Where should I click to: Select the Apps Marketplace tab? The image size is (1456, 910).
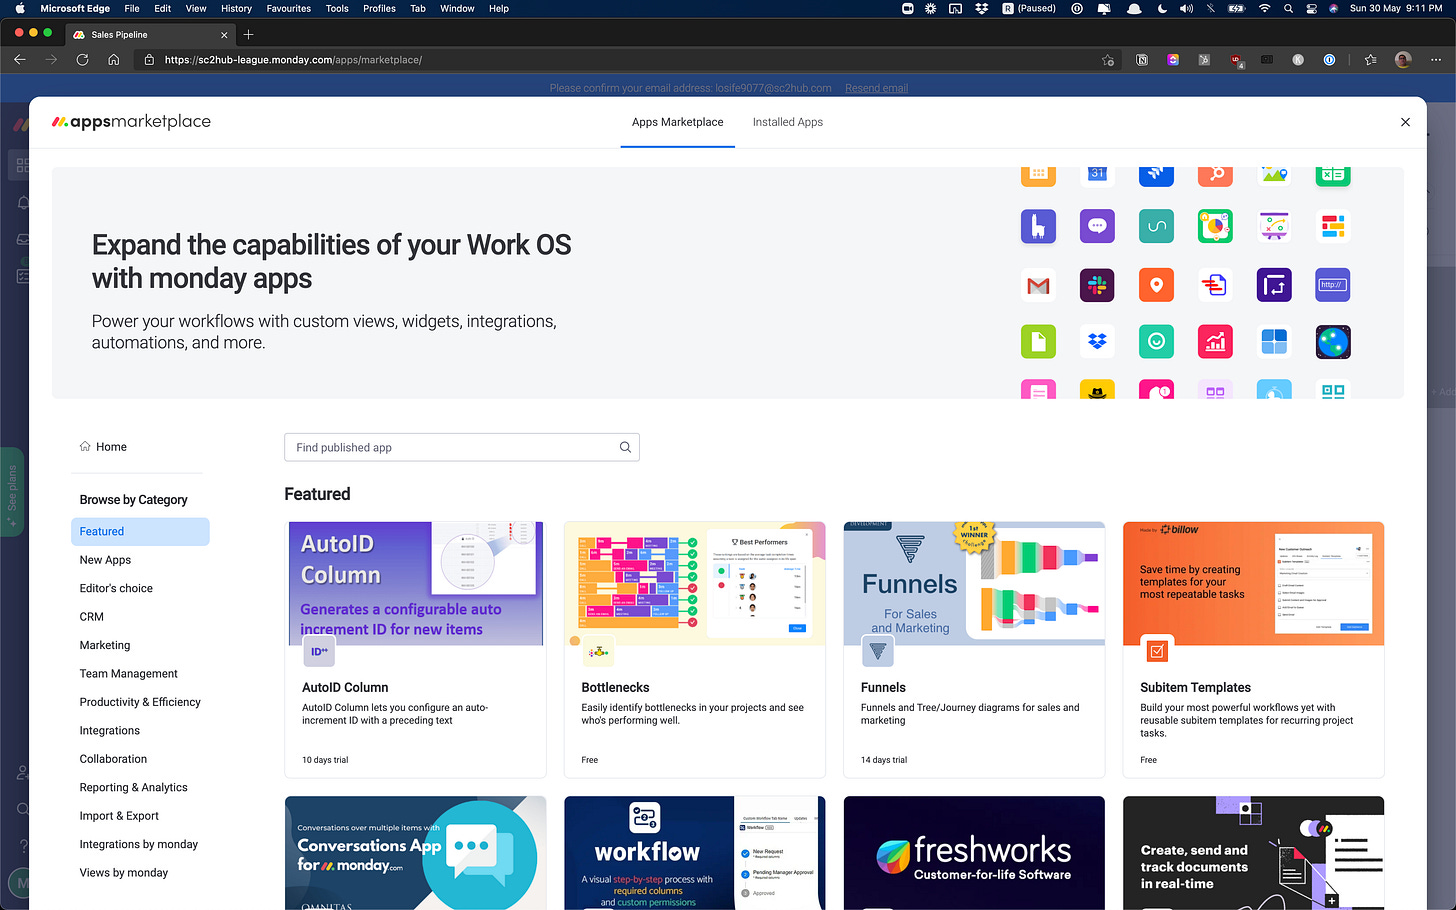(x=678, y=122)
